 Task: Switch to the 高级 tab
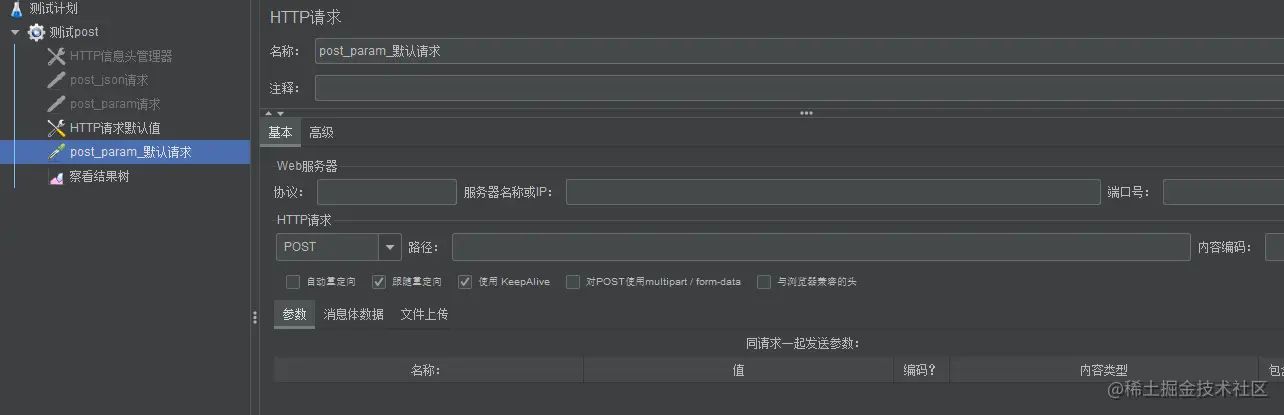pyautogui.click(x=321, y=132)
